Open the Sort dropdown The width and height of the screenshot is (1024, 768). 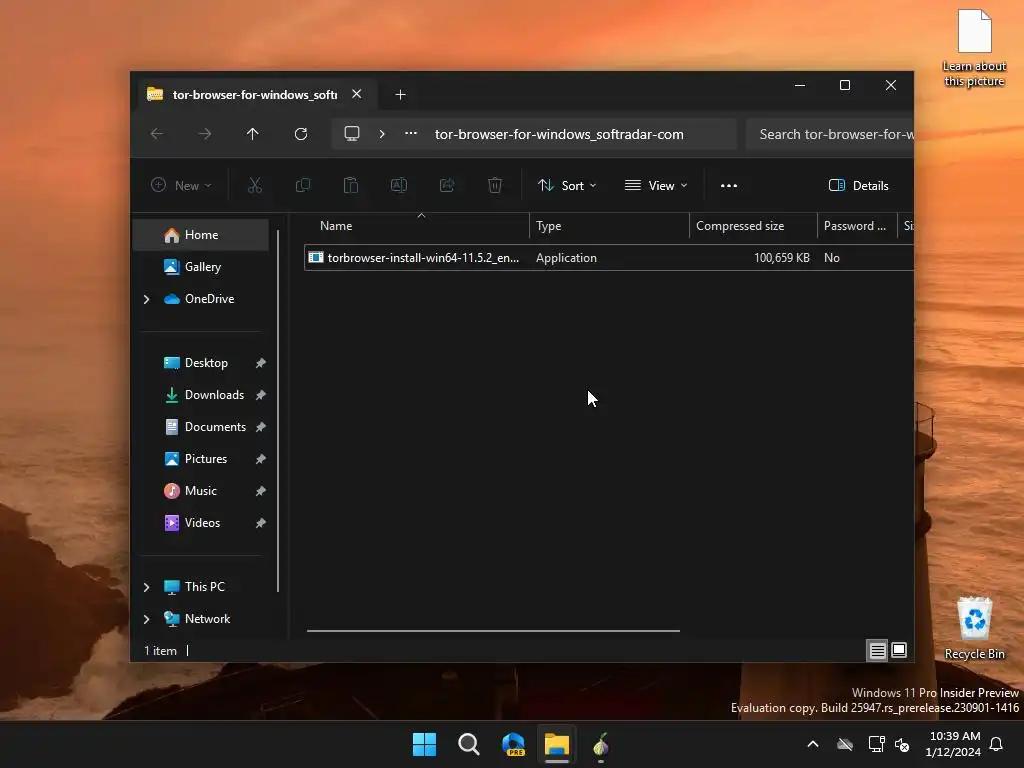567,185
